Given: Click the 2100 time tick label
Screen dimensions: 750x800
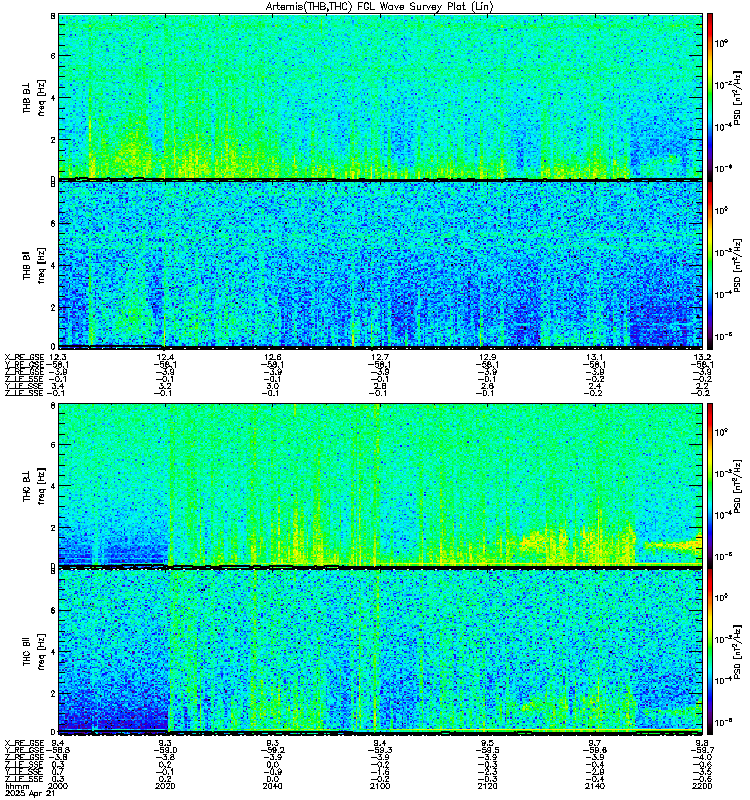Looking at the screenshot, I should click(380, 786).
